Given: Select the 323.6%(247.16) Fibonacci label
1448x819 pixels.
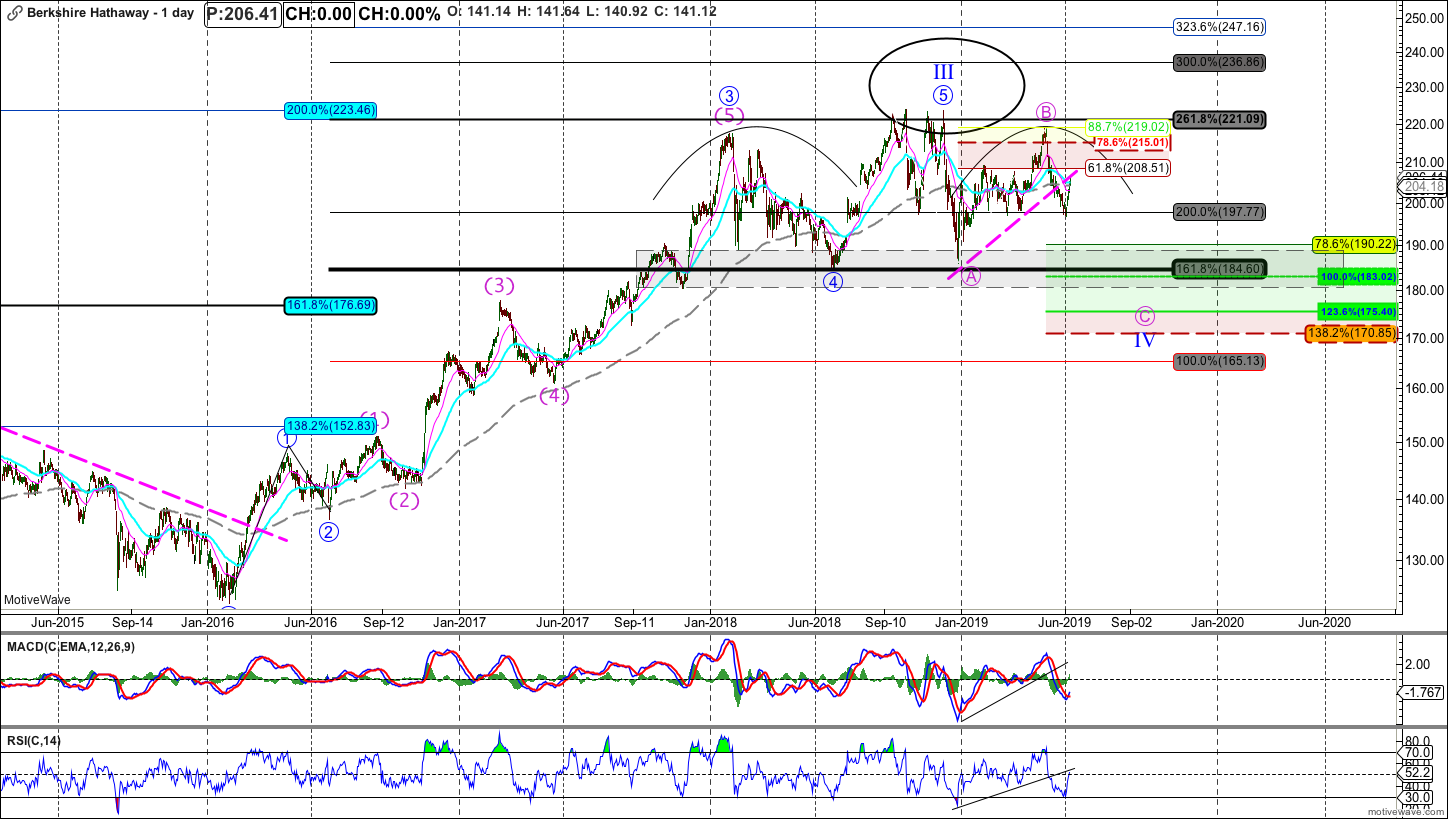Looking at the screenshot, I should click(1220, 28).
